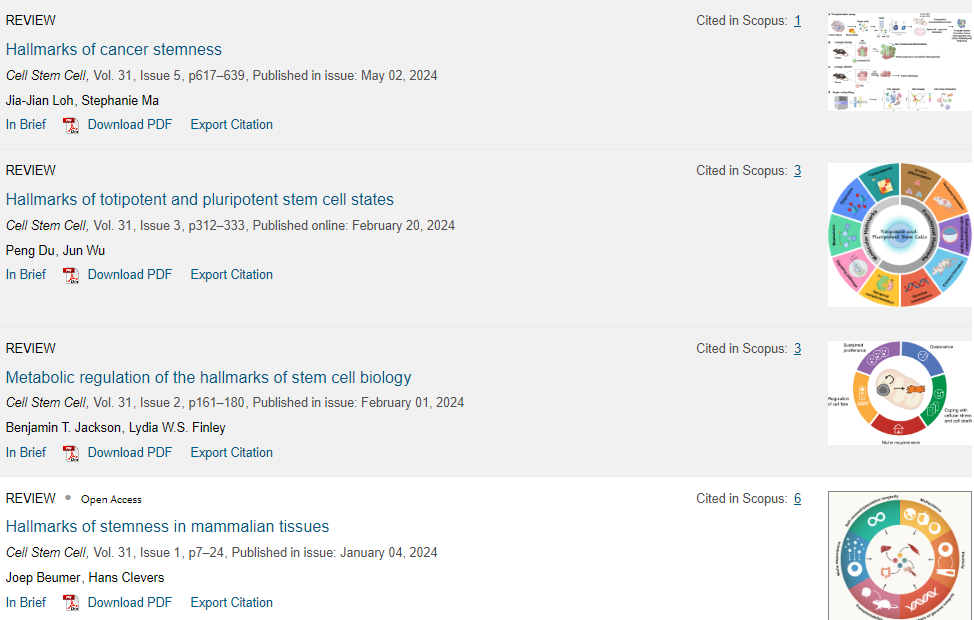Click PDF icon for Hallmarks of cancer stemness

pyautogui.click(x=70, y=125)
